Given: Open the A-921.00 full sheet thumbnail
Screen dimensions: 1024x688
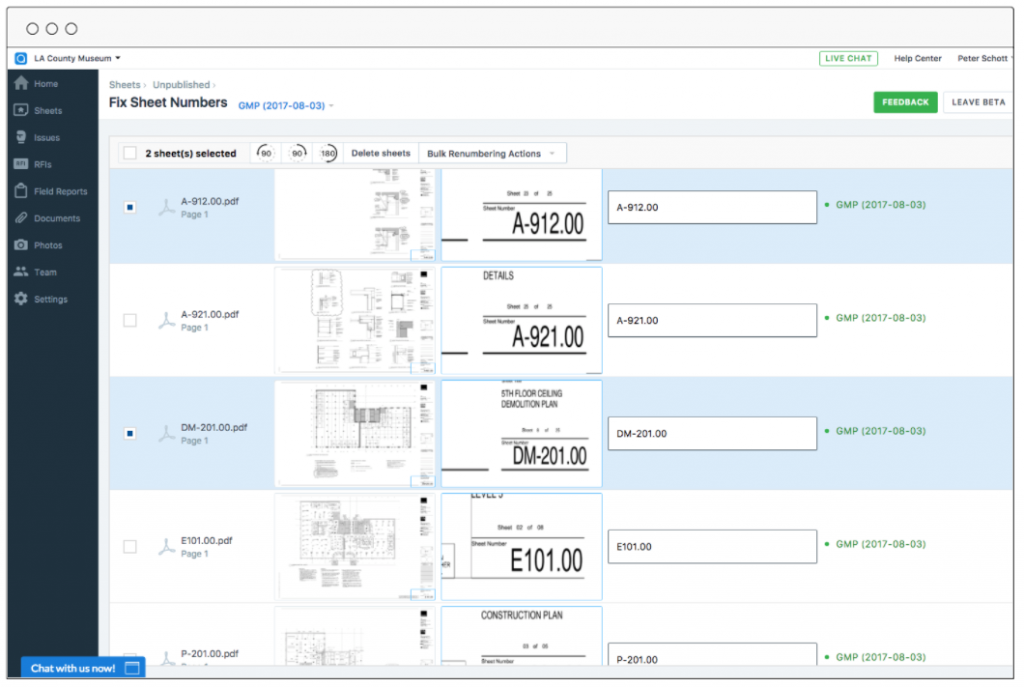Looking at the screenshot, I should click(355, 321).
